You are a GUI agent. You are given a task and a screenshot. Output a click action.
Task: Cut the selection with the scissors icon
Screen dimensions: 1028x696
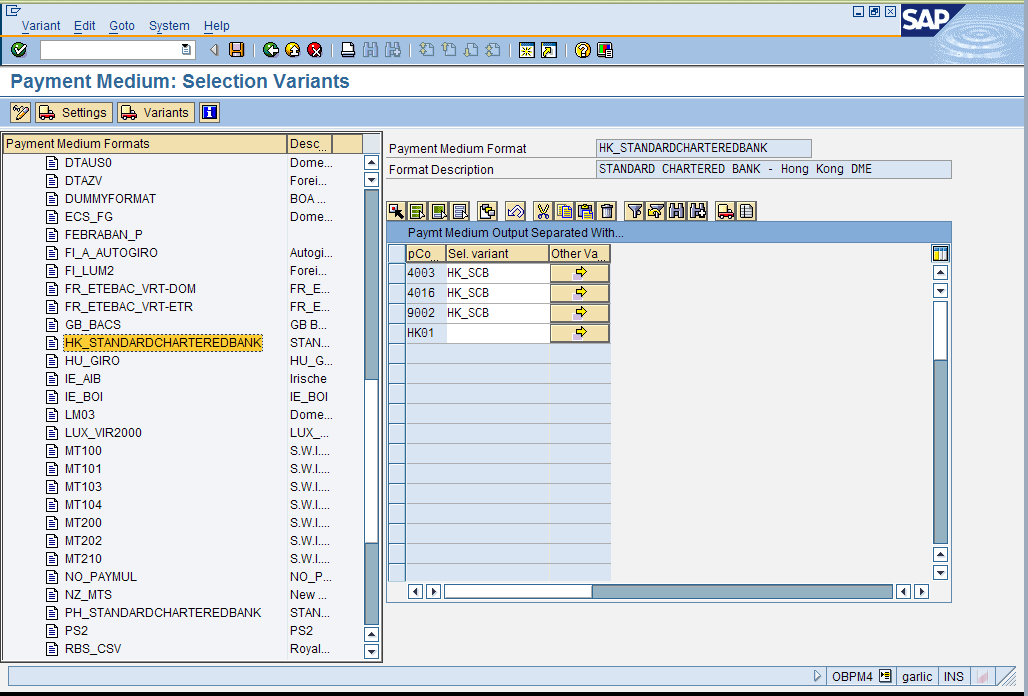pos(543,211)
